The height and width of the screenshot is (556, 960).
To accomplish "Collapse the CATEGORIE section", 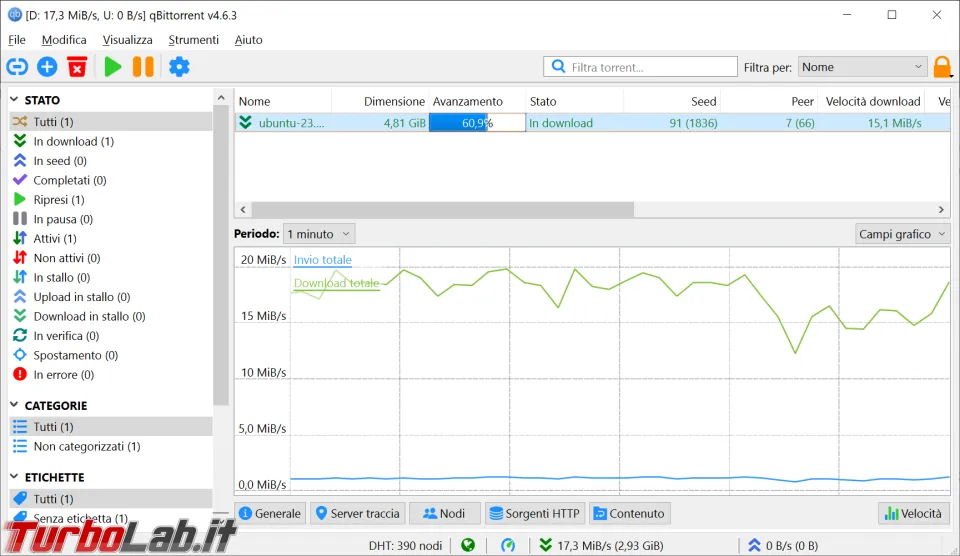I will (x=14, y=405).
